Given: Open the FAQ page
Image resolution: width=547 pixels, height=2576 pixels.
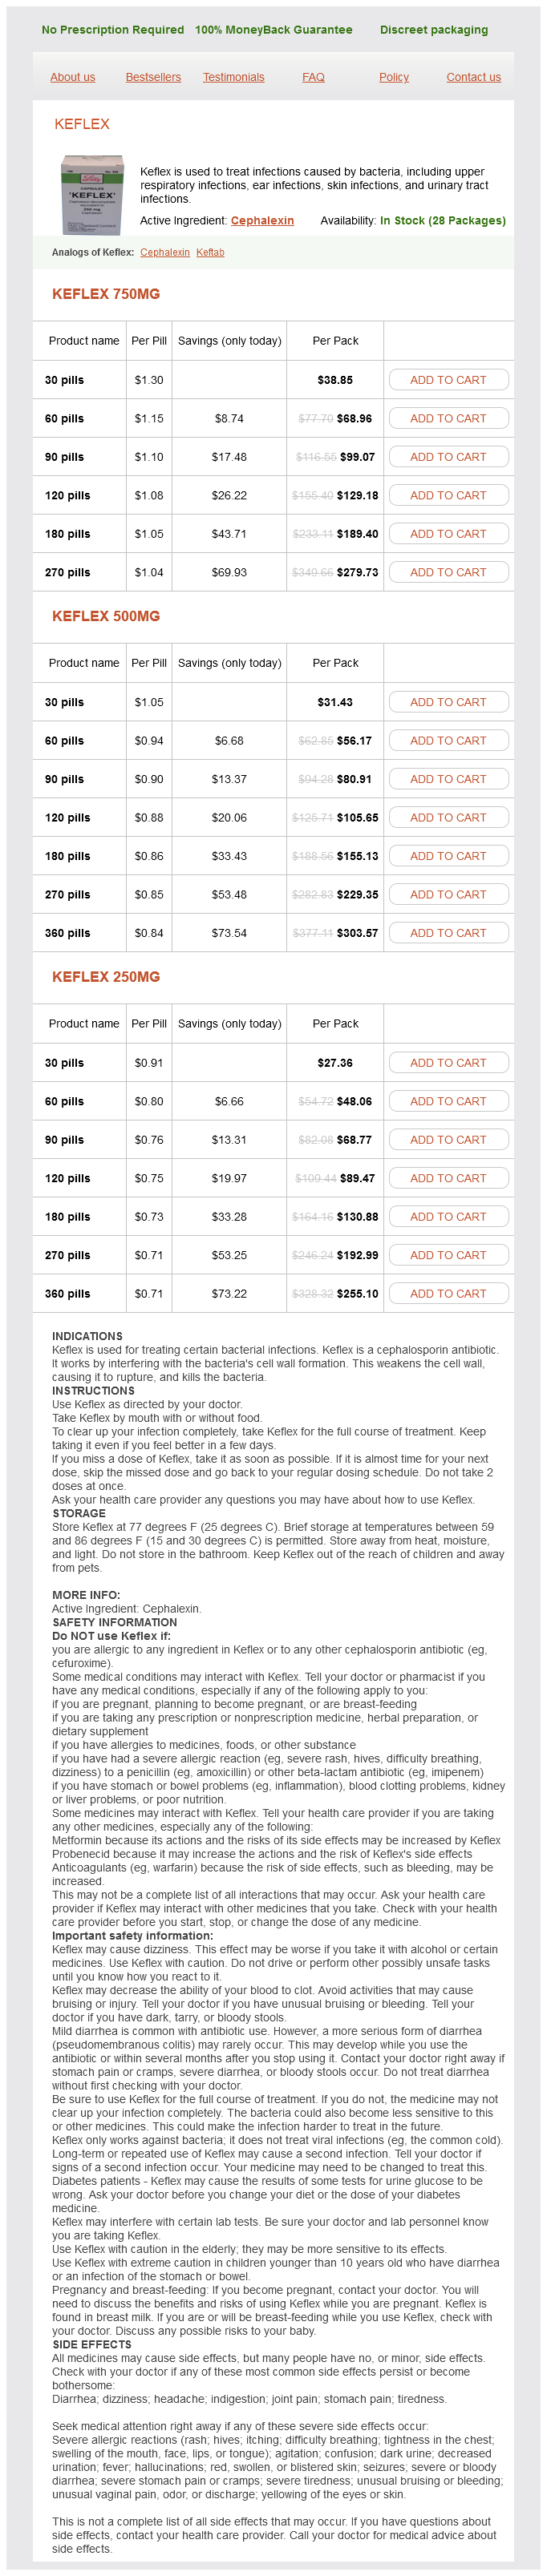Looking at the screenshot, I should click(x=313, y=77).
